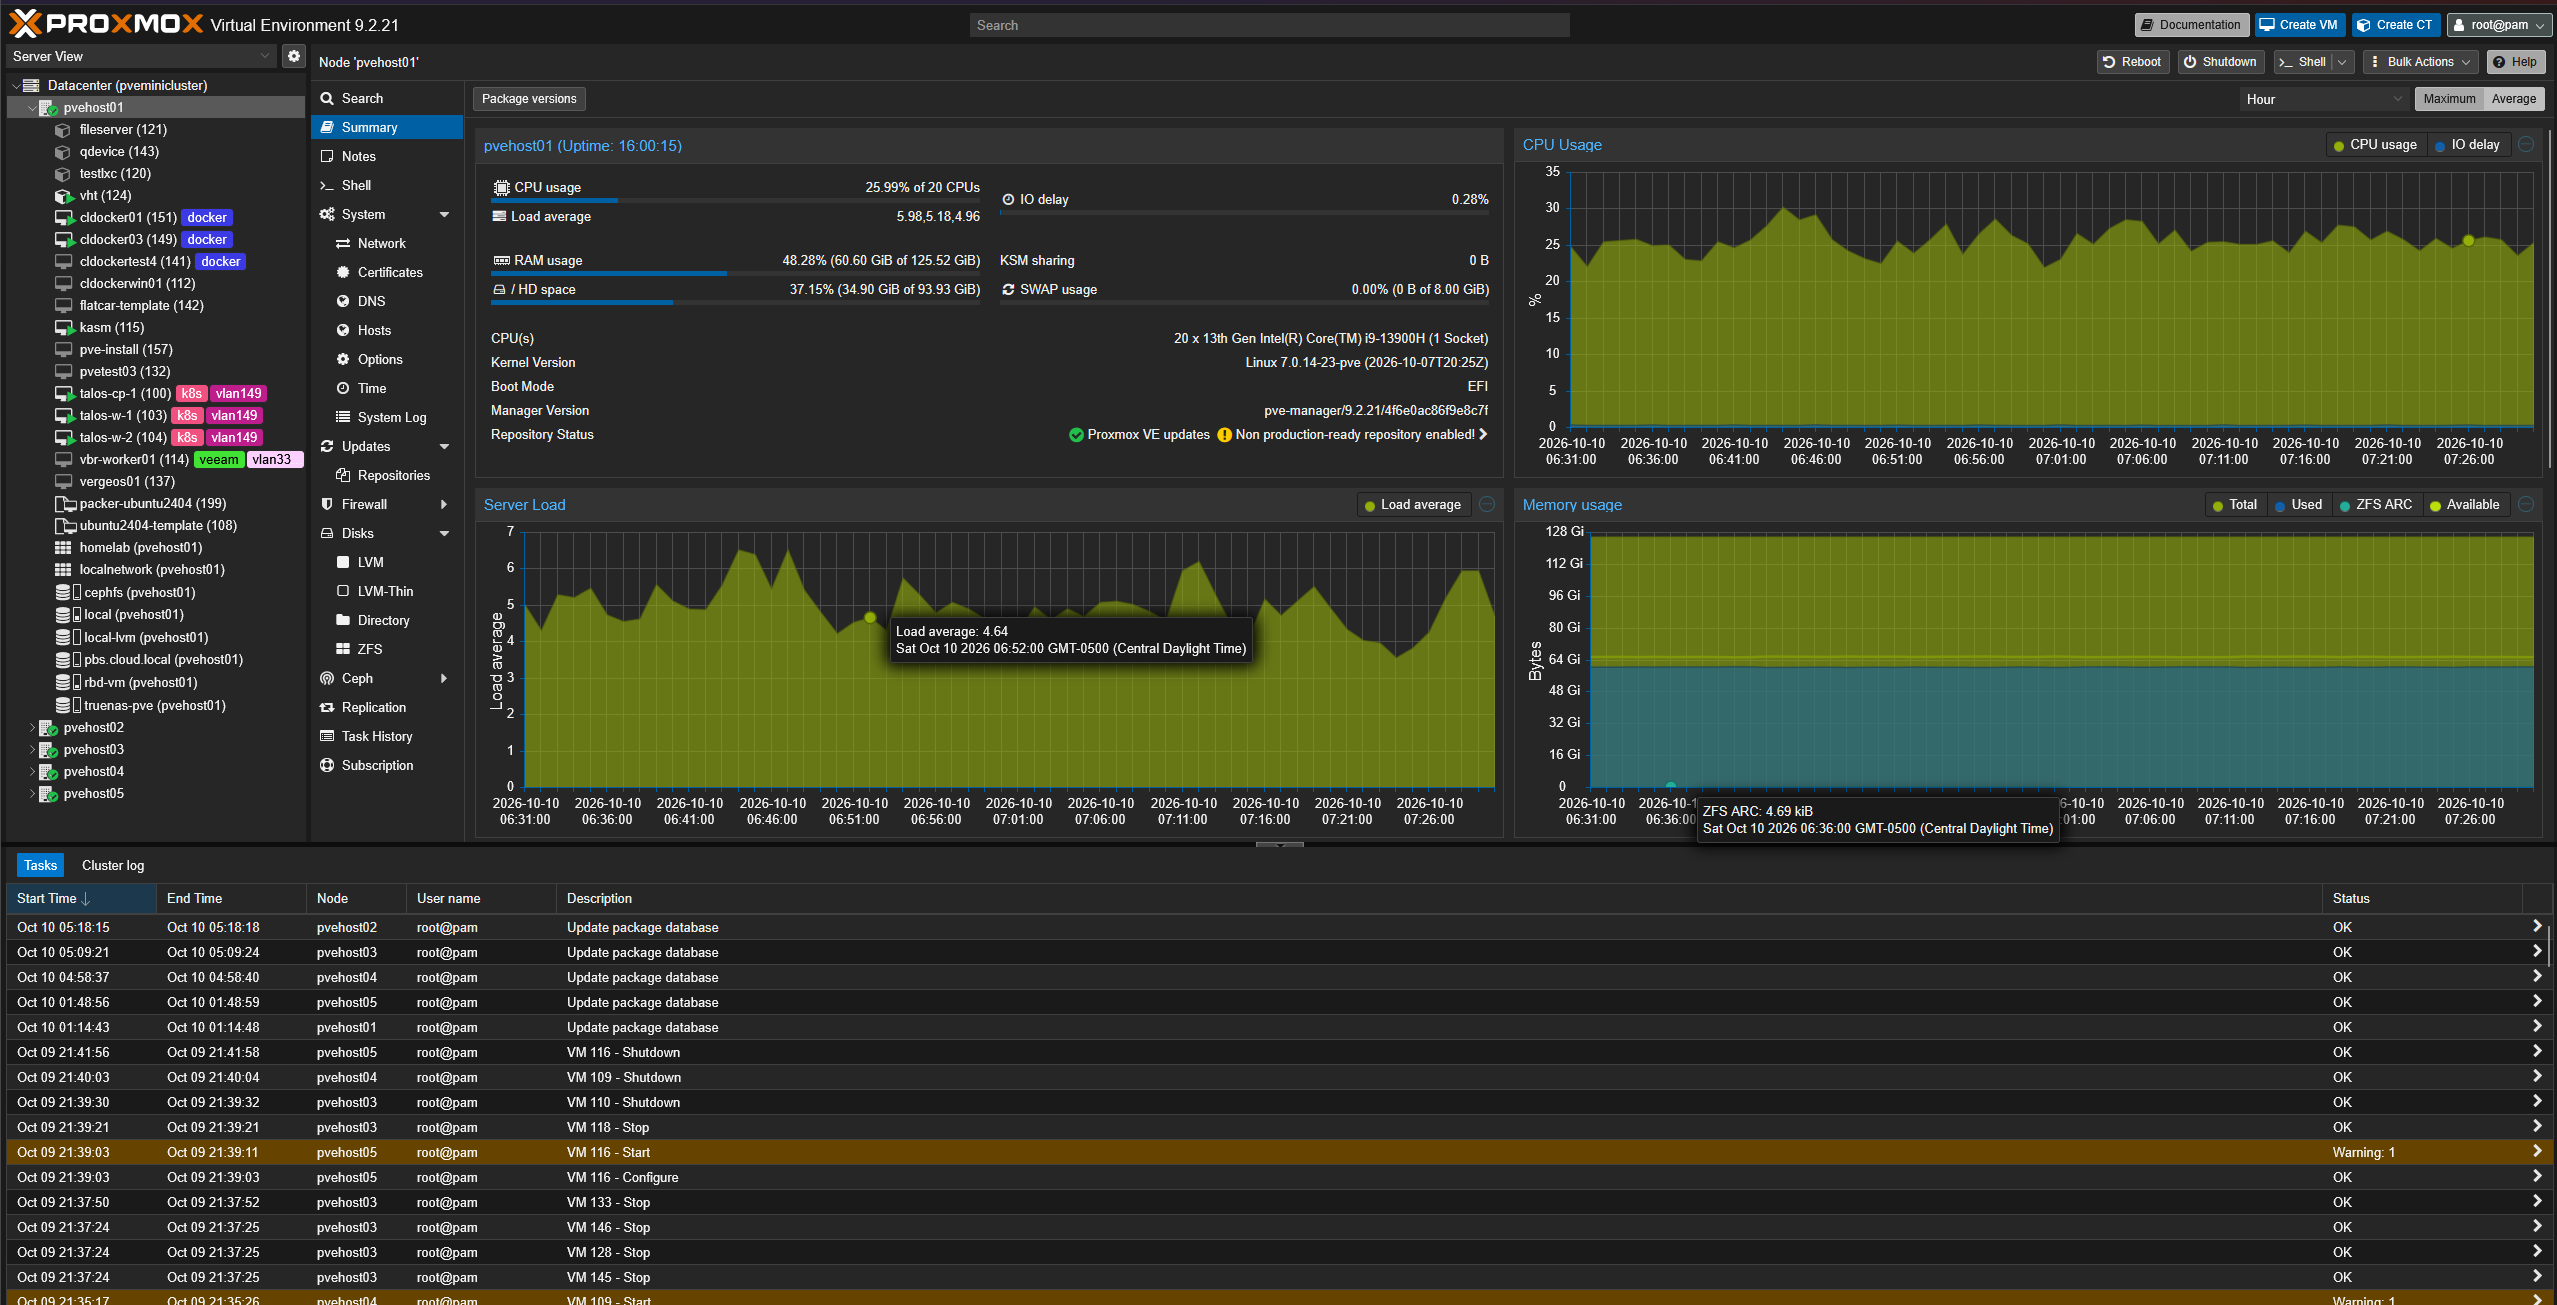
Task: Click the Shutdown button
Action: point(2220,62)
